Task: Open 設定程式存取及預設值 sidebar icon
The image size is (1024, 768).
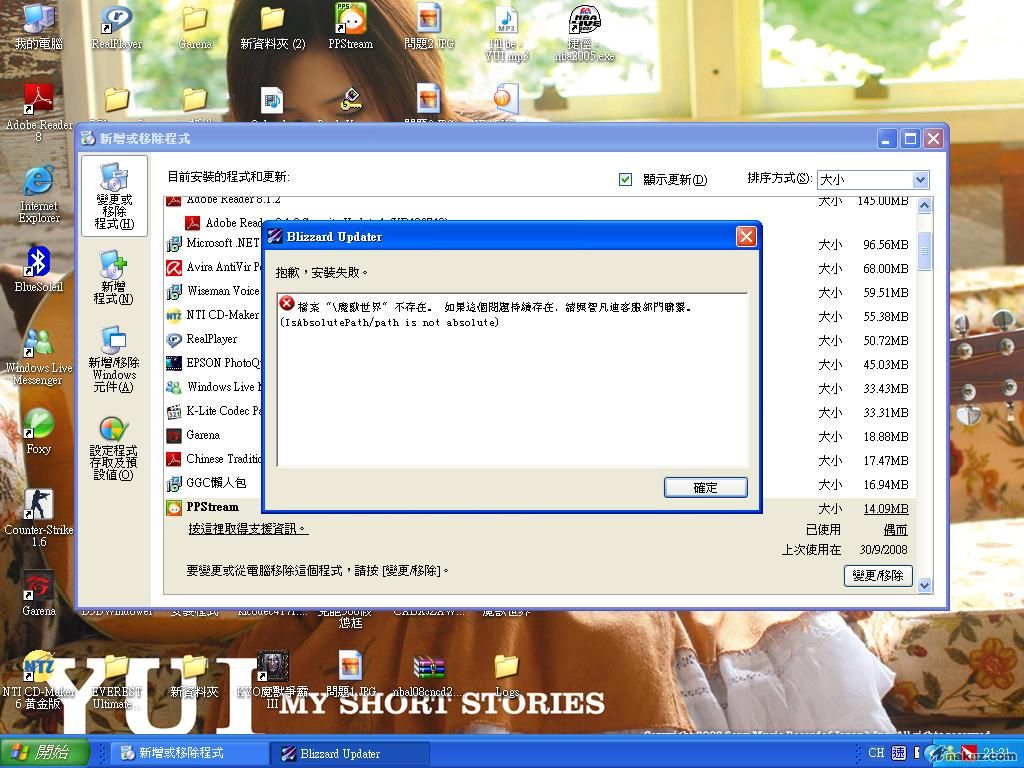Action: (114, 449)
